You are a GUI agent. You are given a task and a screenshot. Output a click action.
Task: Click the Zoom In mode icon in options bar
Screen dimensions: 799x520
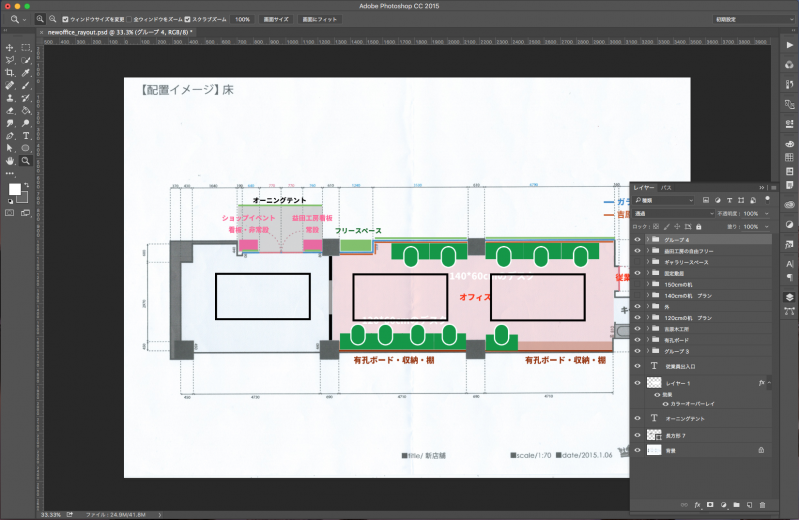coord(40,19)
